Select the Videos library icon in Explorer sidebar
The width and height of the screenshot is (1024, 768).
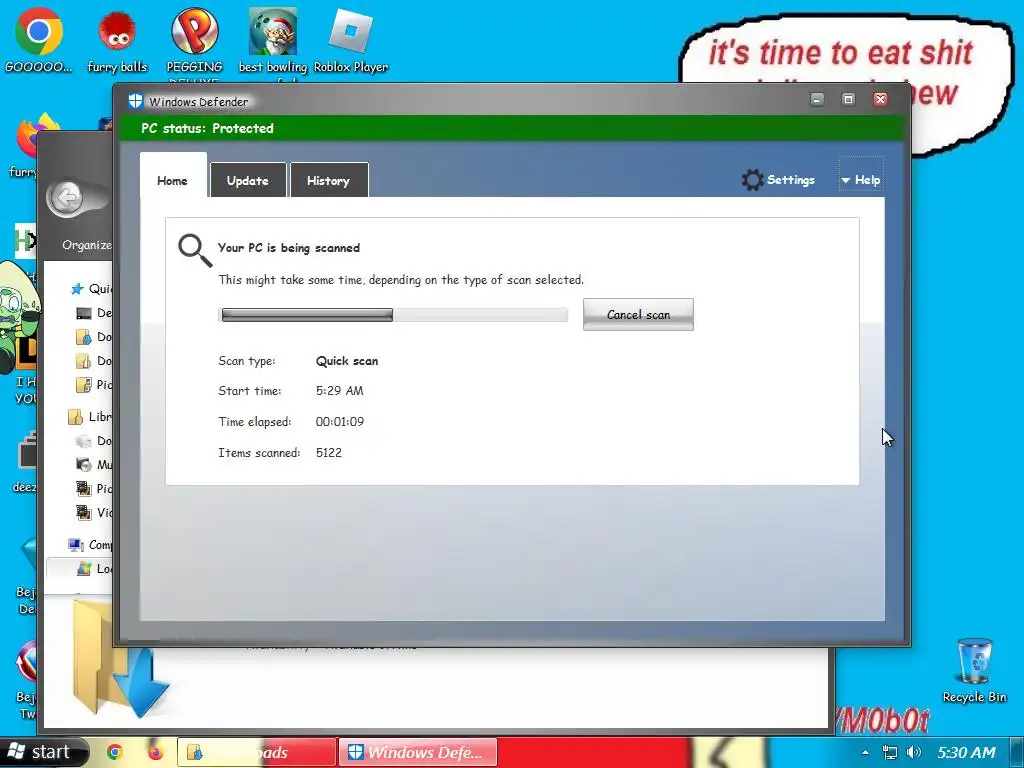(x=84, y=512)
